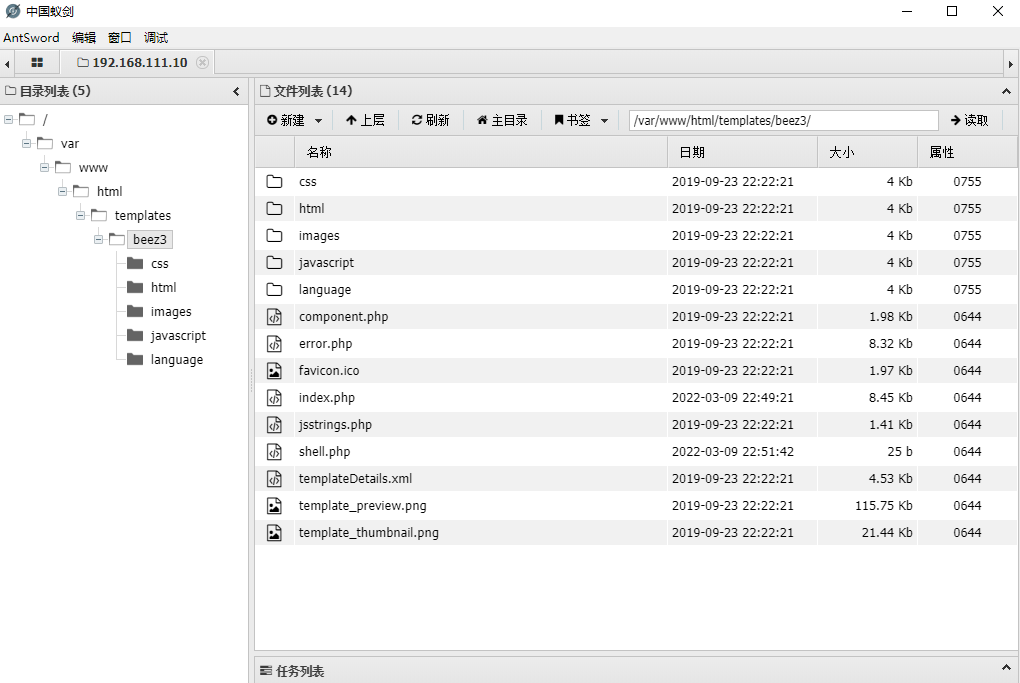Click the favicon.ico image icon
1020x683 pixels.
pyautogui.click(x=275, y=371)
